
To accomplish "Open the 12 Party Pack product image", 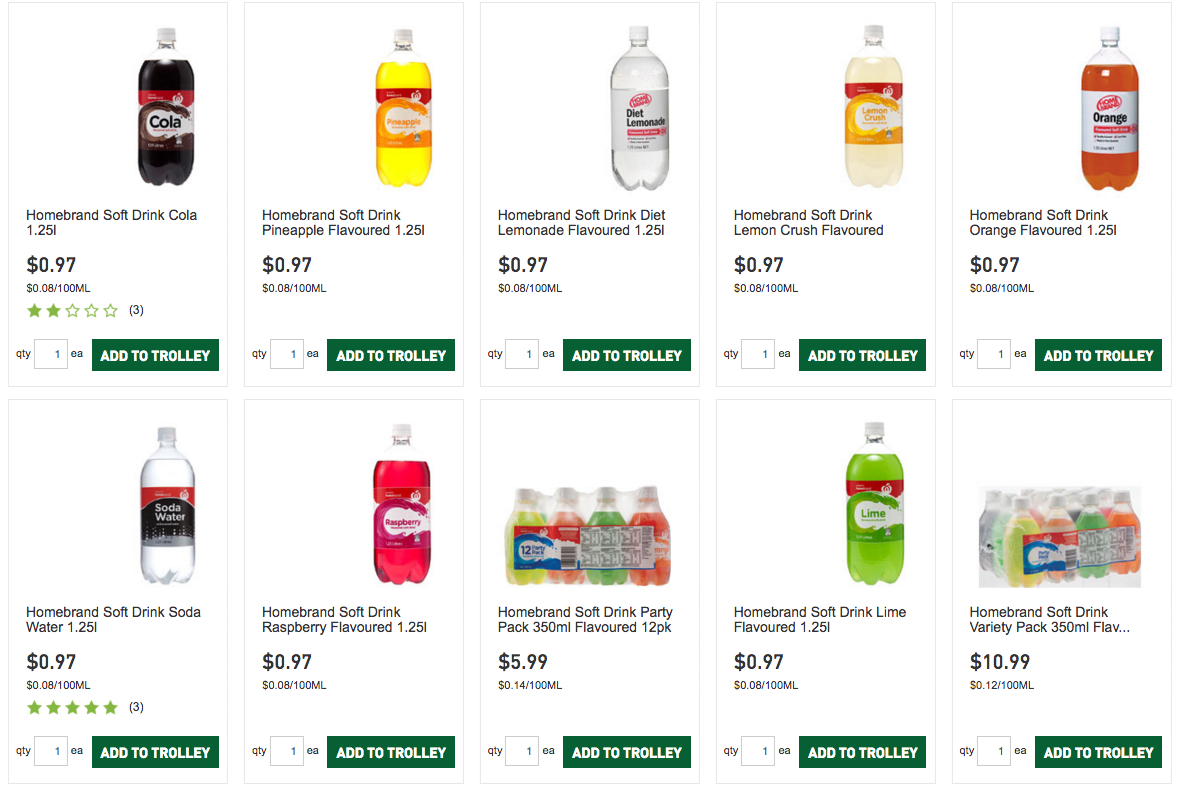I will (588, 535).
